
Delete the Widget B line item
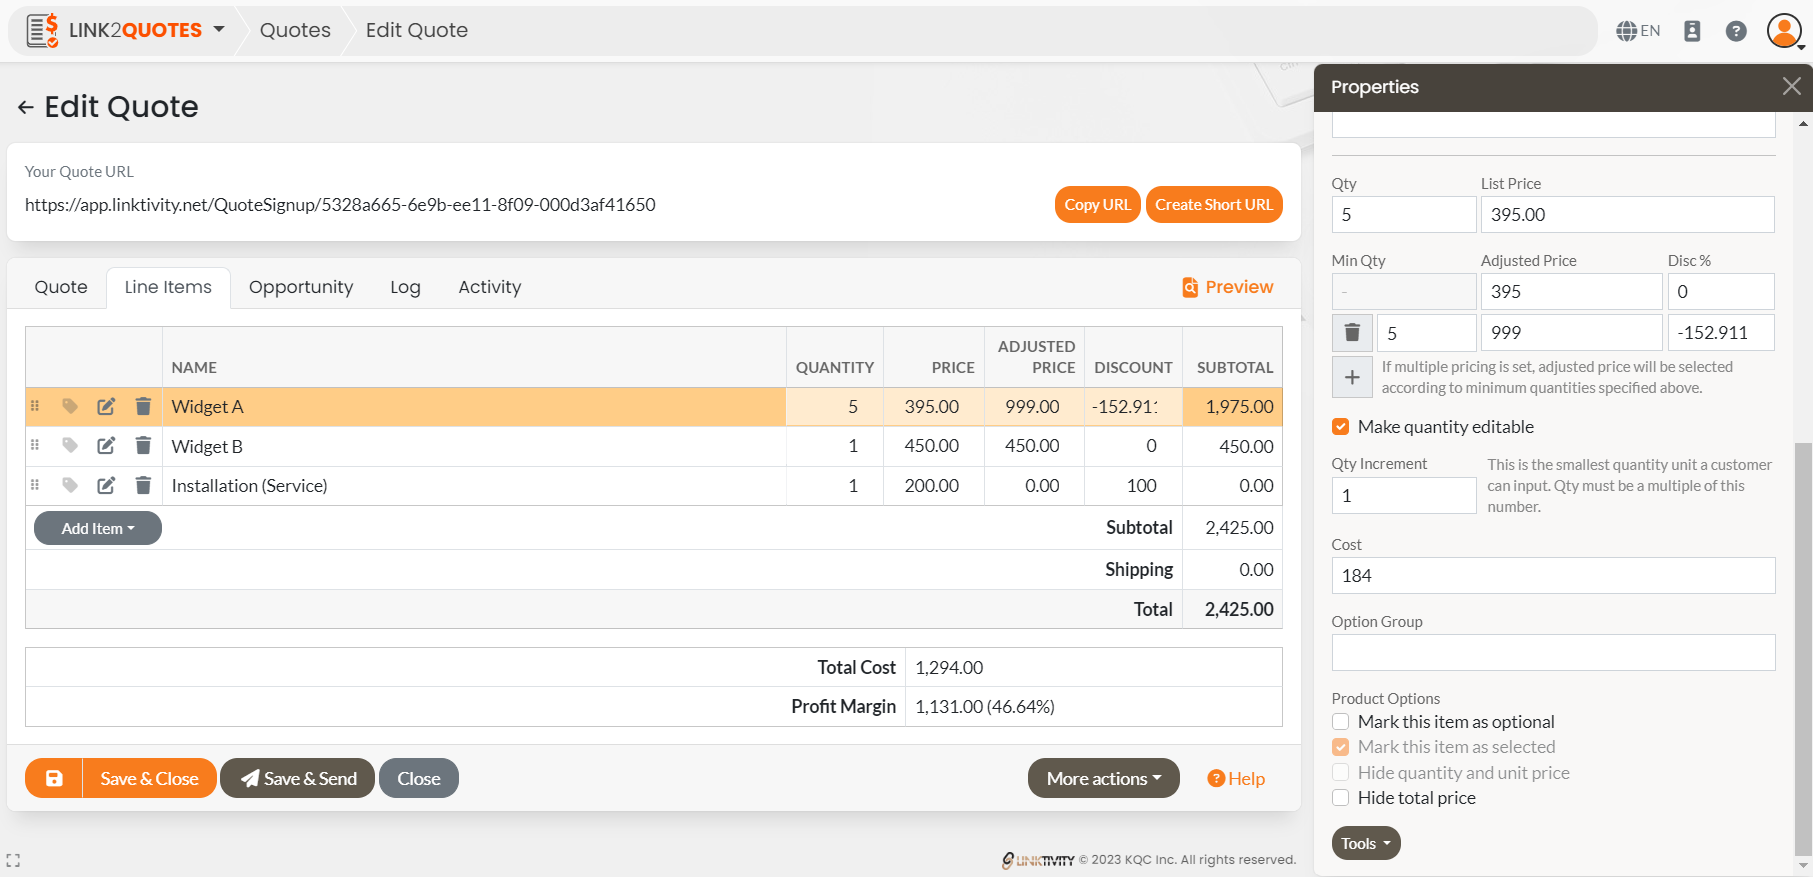click(x=143, y=445)
